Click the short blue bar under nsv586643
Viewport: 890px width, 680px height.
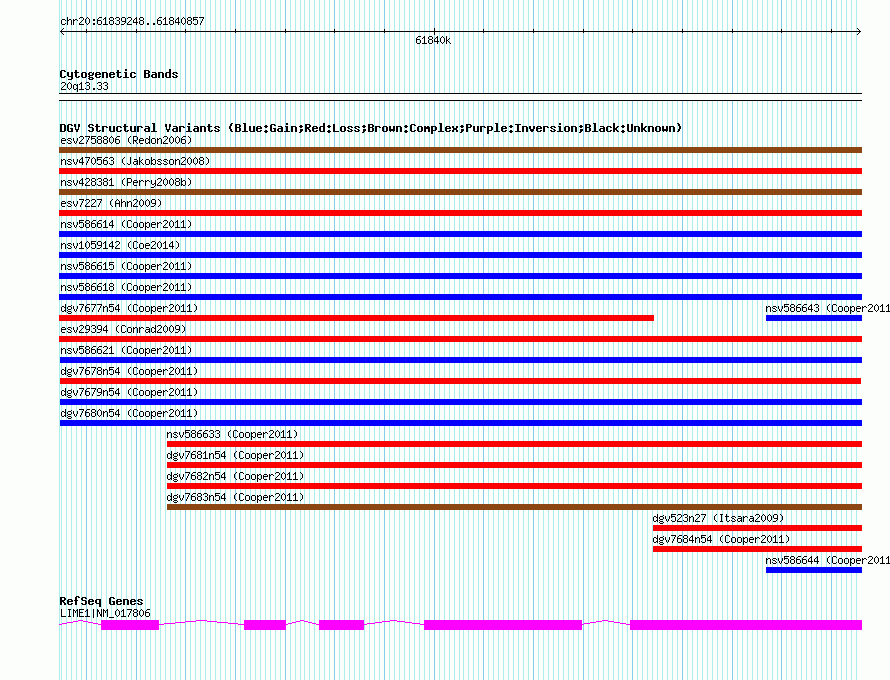(x=814, y=318)
